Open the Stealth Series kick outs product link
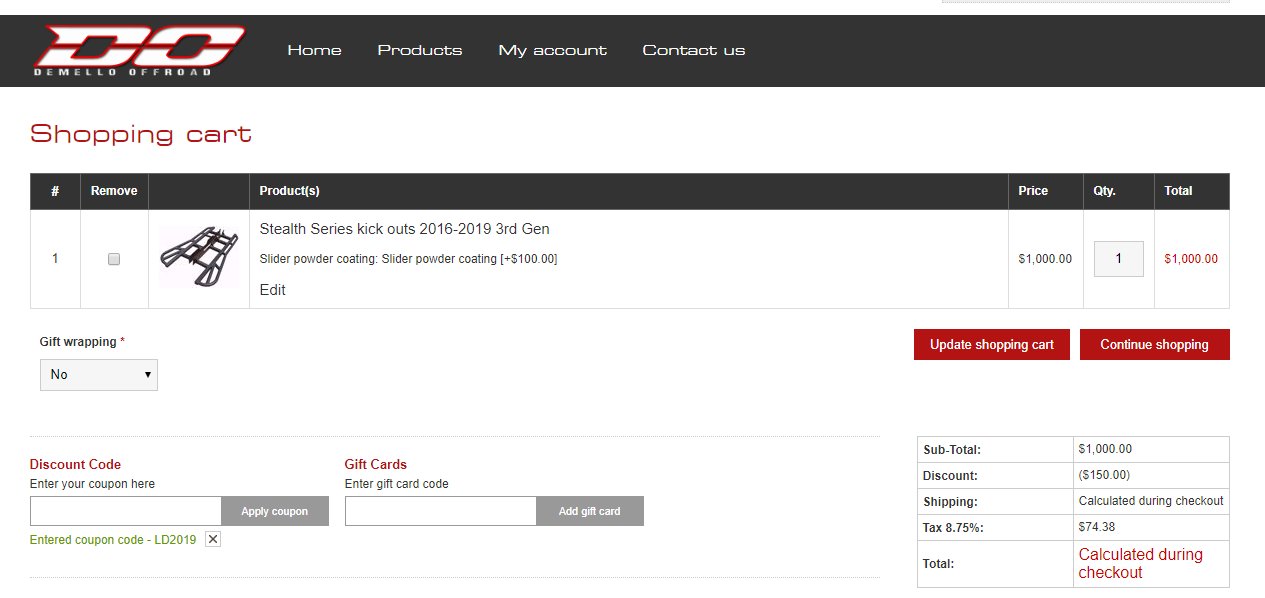This screenshot has height=598, width=1265. 405,229
